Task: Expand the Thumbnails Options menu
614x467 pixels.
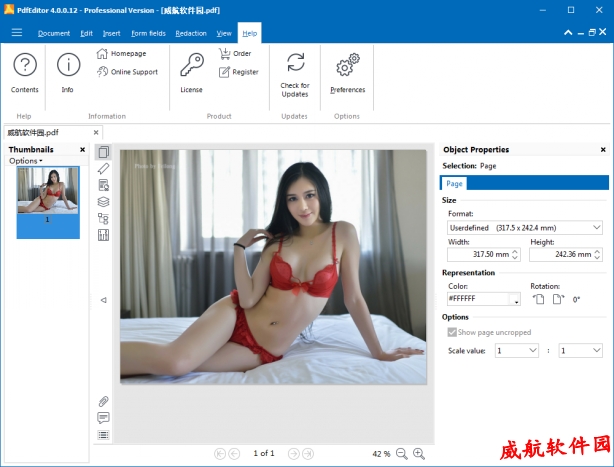Action: [26, 161]
